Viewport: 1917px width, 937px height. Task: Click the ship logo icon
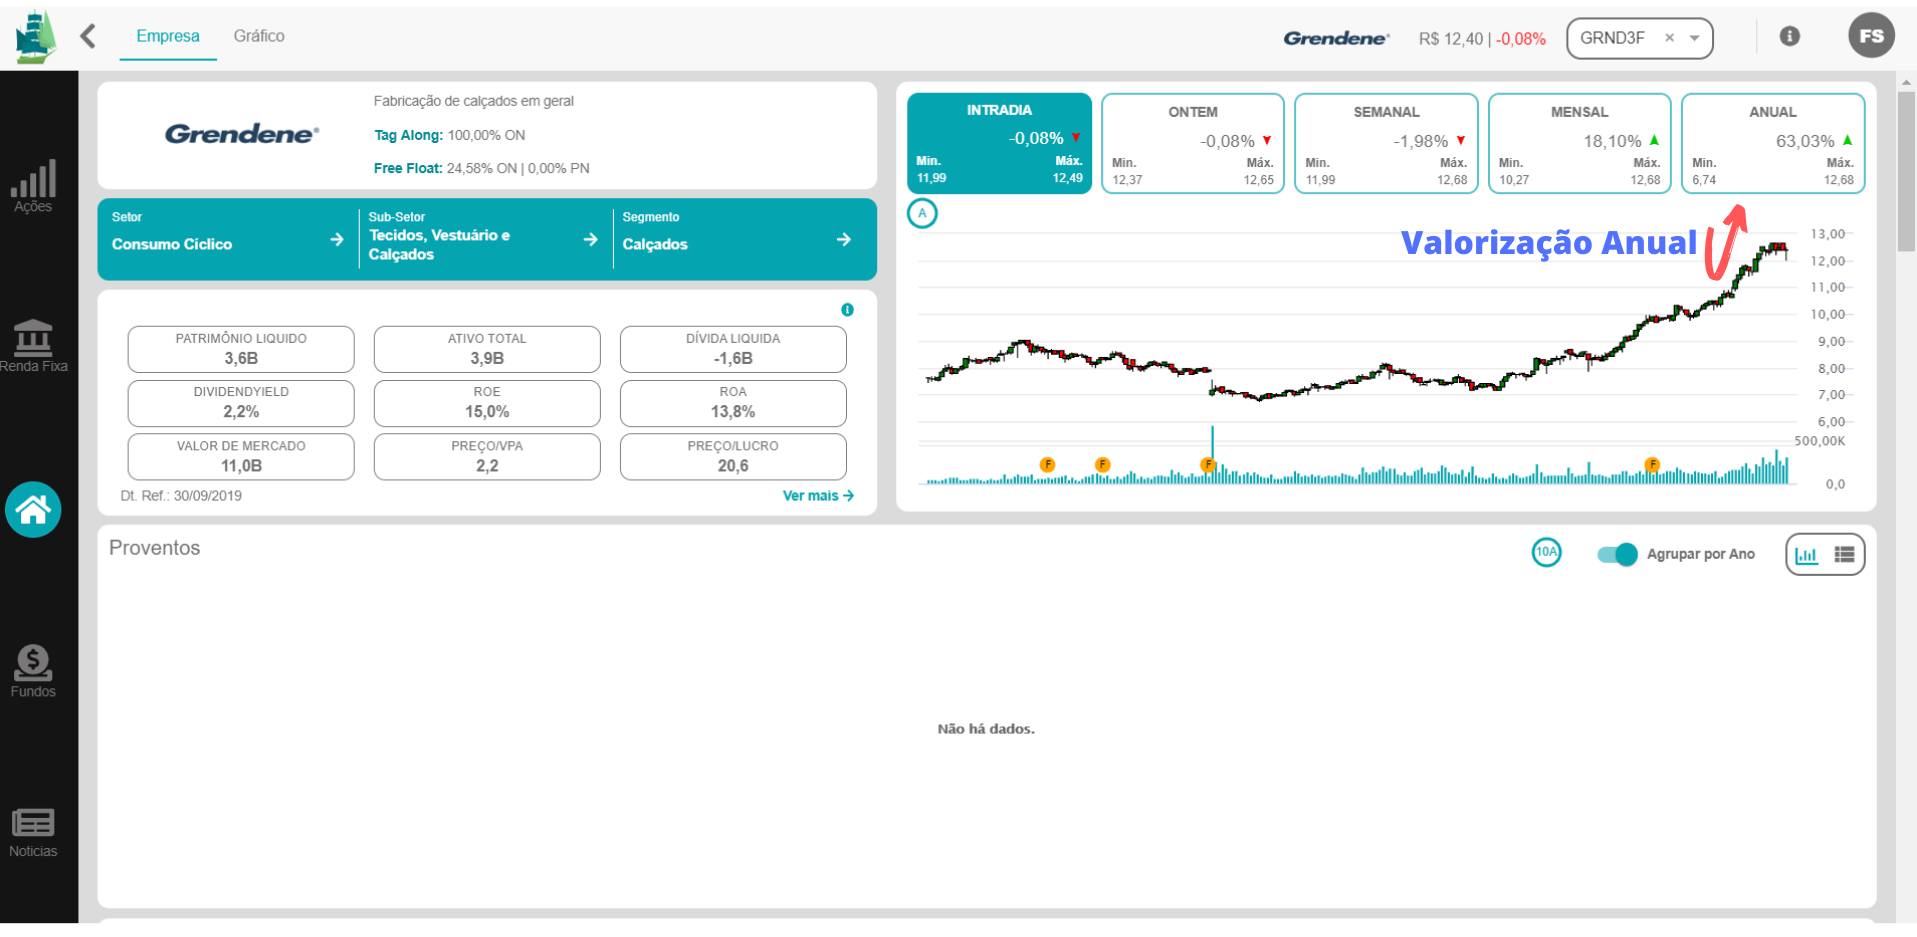(x=36, y=38)
